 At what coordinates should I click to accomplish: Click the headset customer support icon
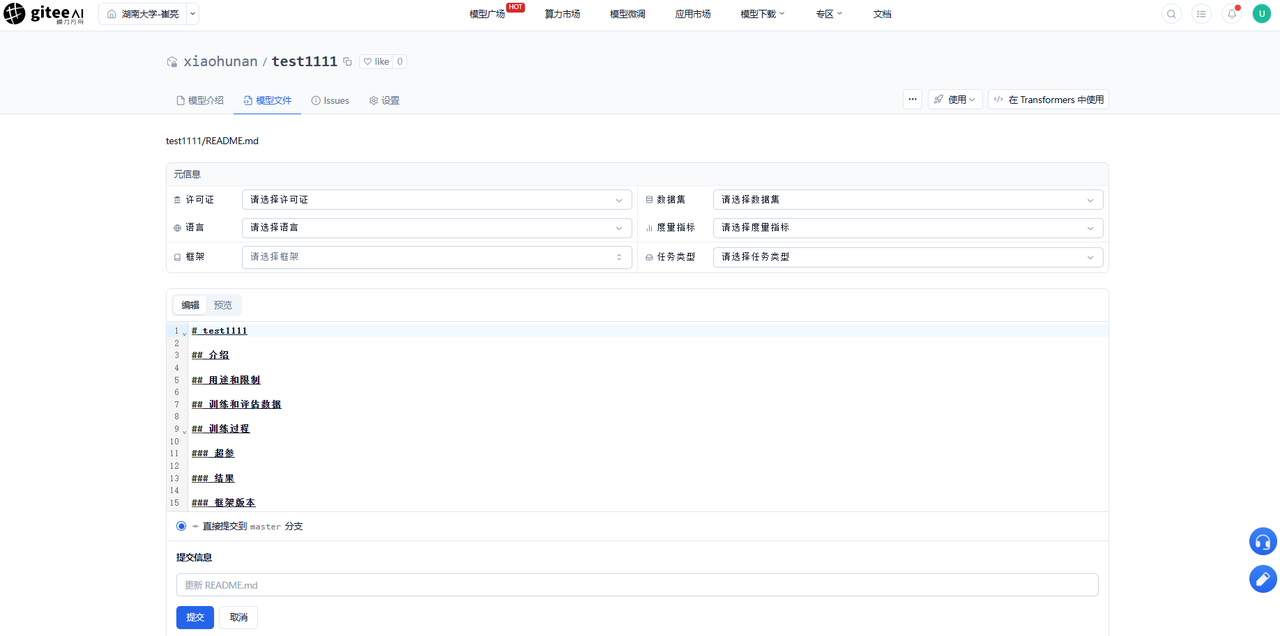click(1263, 542)
